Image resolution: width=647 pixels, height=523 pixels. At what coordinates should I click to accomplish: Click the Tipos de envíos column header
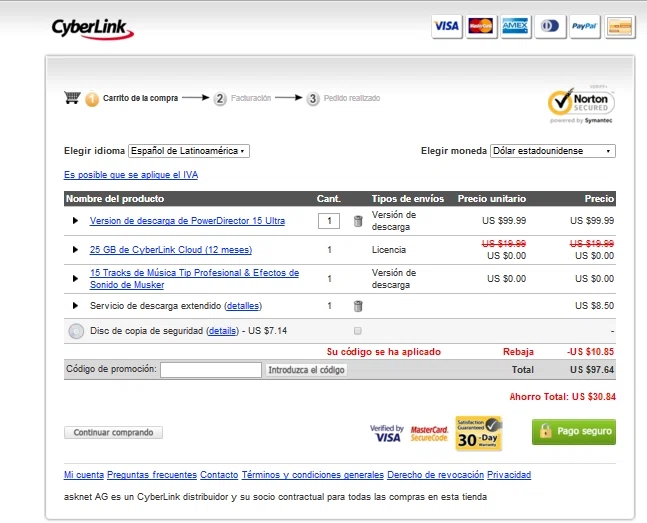pos(408,199)
